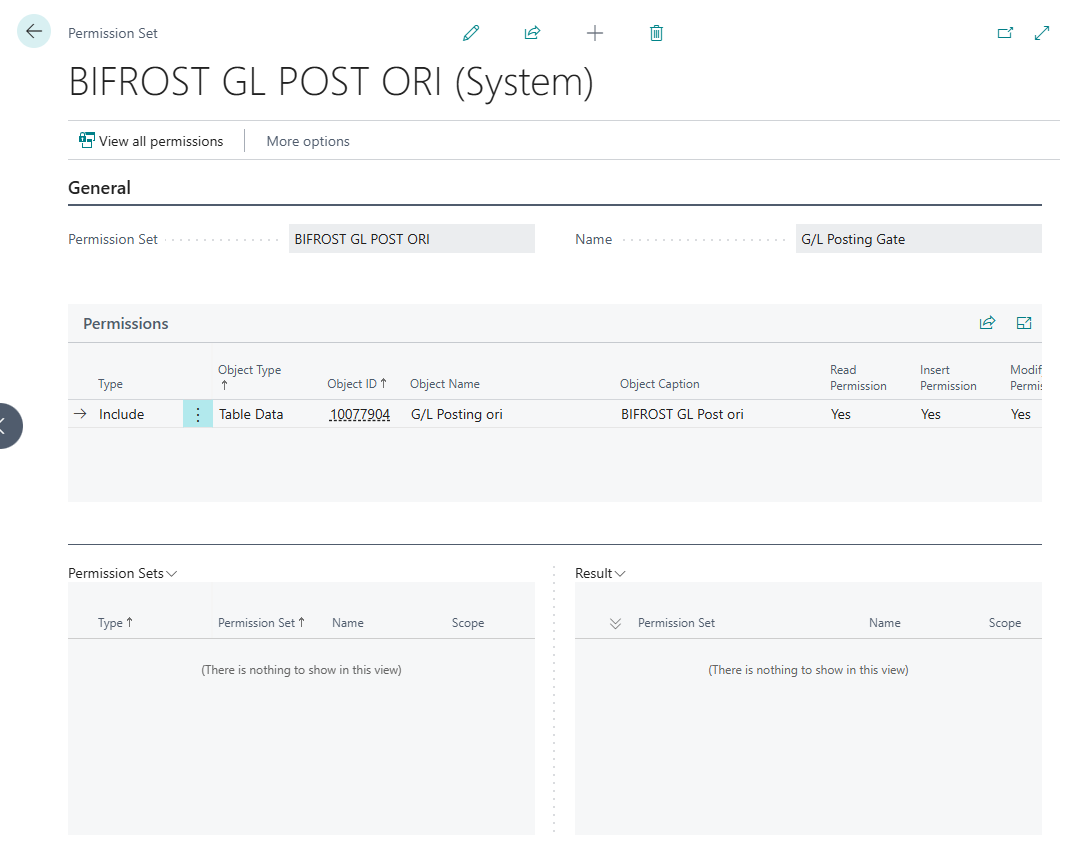Click the Permission Set field BIFROST GL POST ORI
The image size is (1080, 852).
click(x=412, y=239)
